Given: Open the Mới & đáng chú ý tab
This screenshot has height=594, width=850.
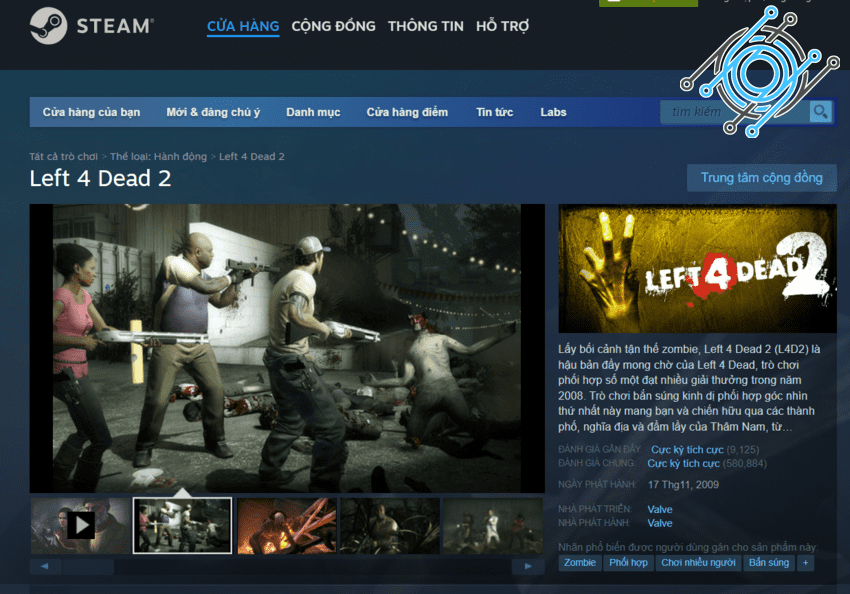Looking at the screenshot, I should tap(213, 112).
